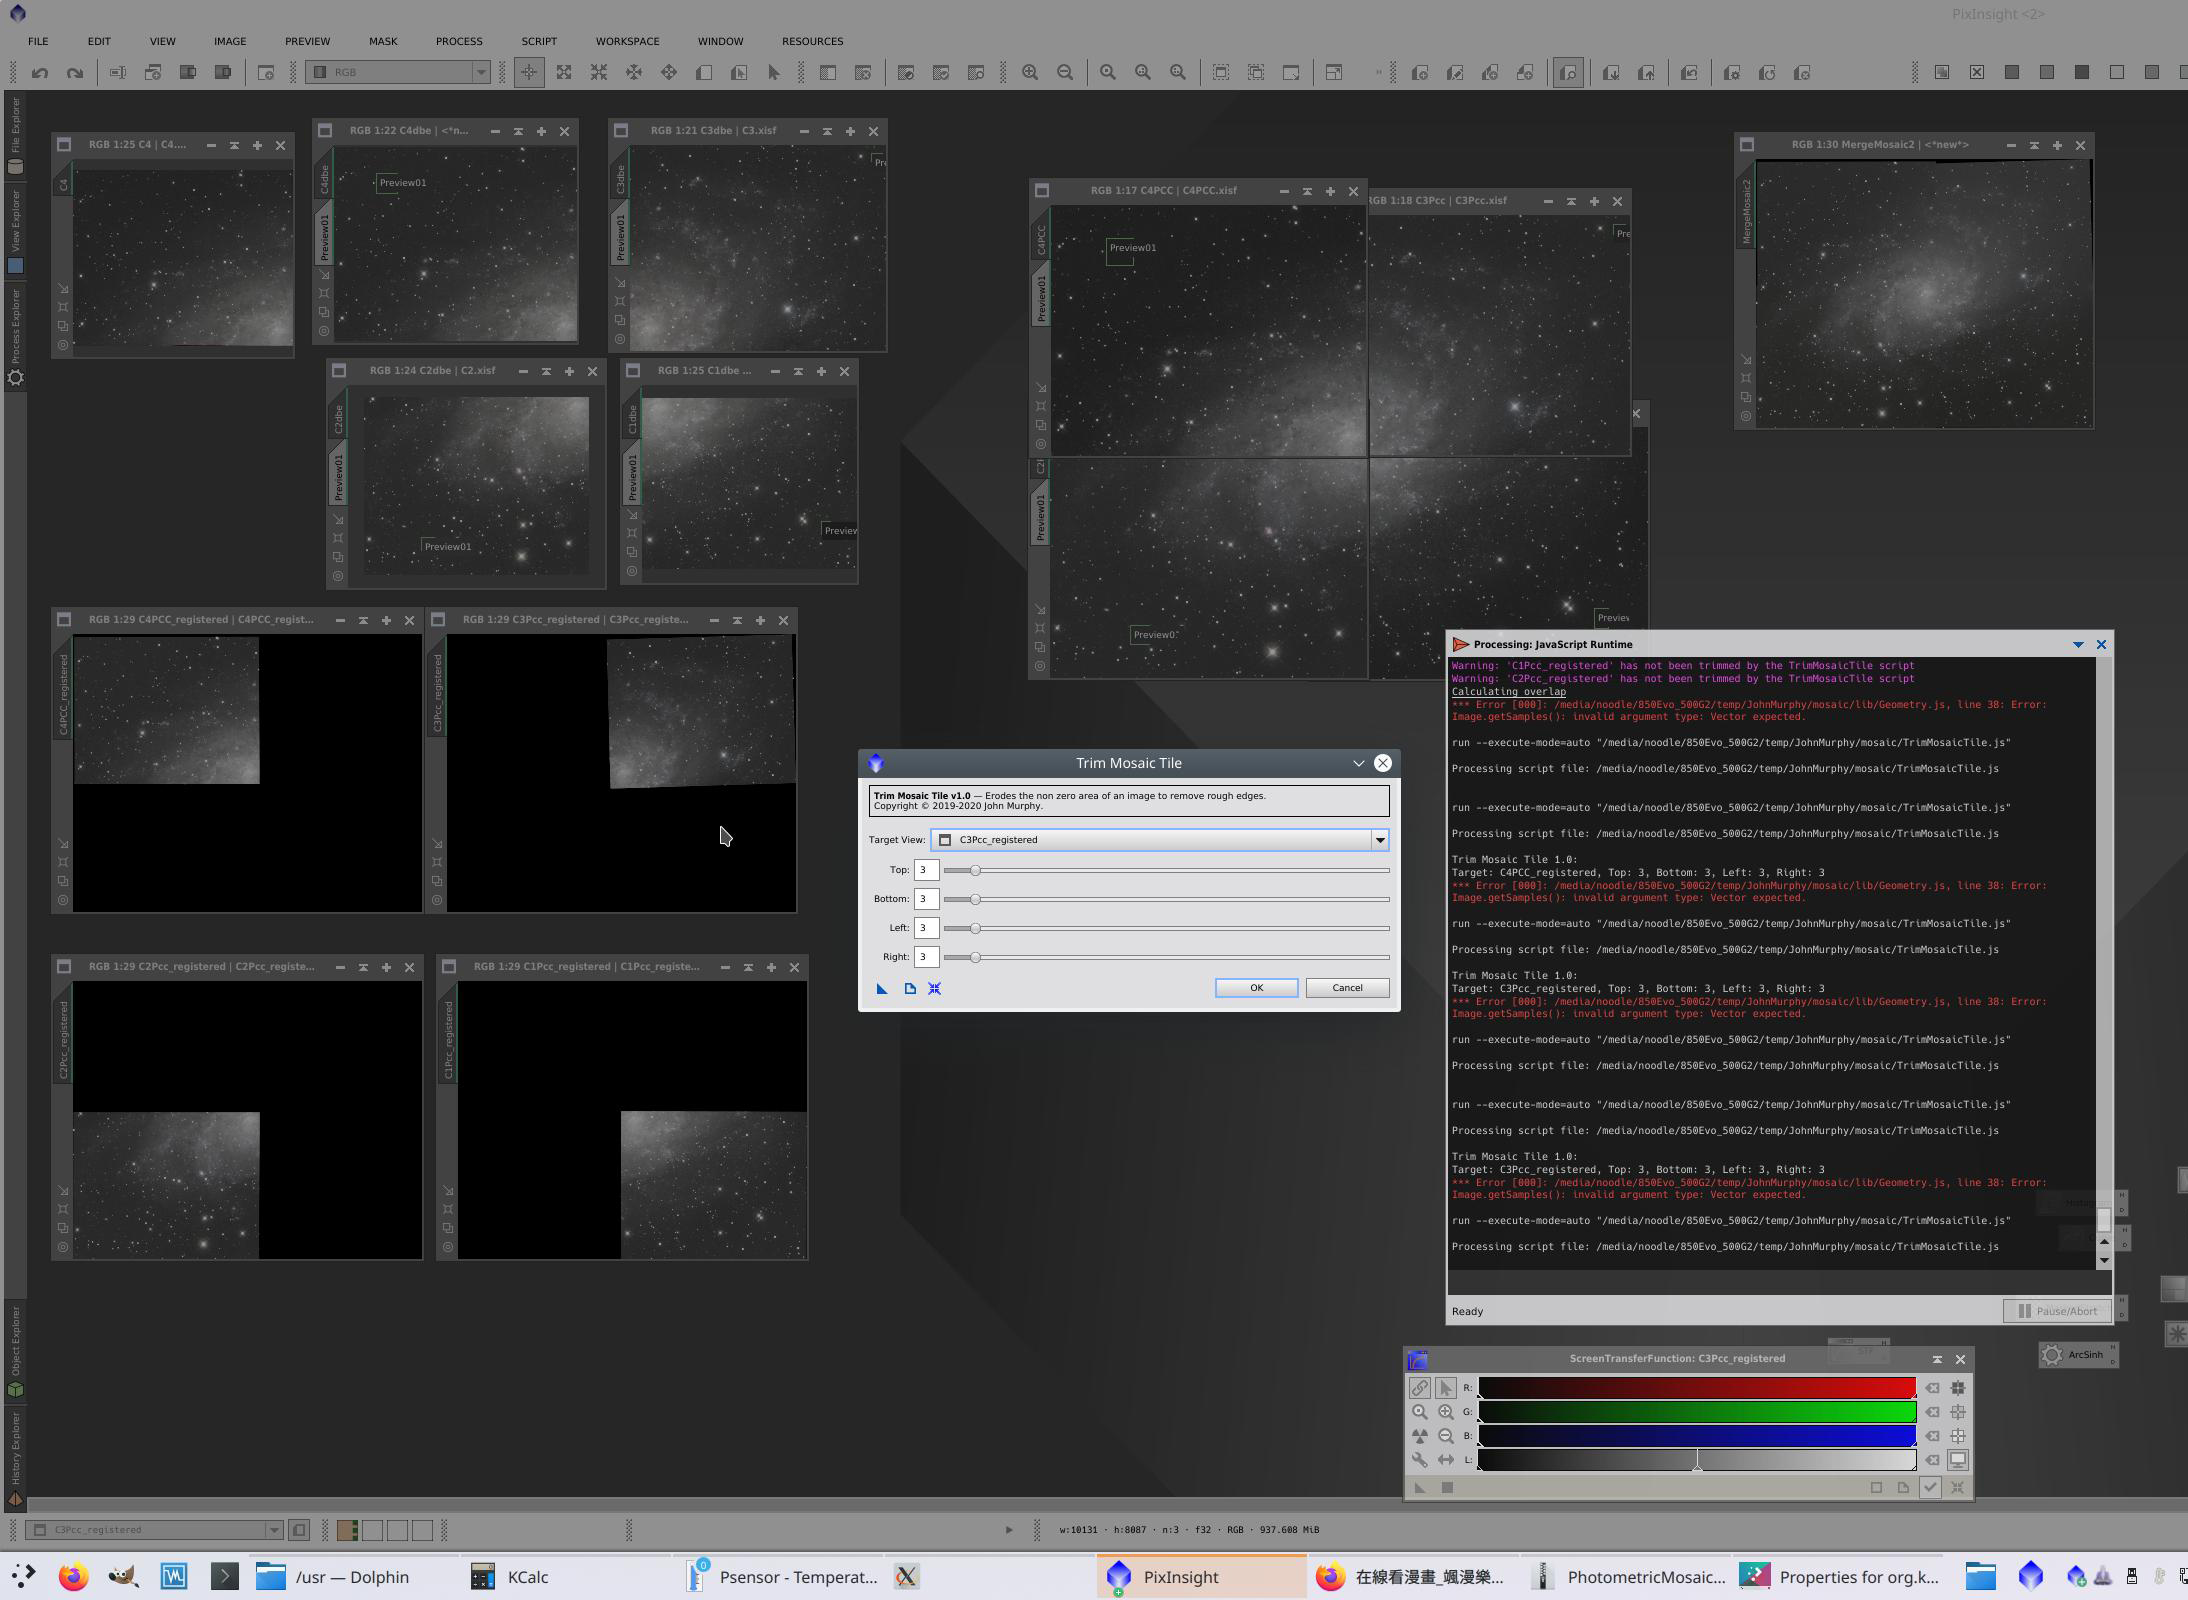Open the C3Pcc_registered view selector at bottom
This screenshot has width=2188, height=1600.
tap(154, 1530)
